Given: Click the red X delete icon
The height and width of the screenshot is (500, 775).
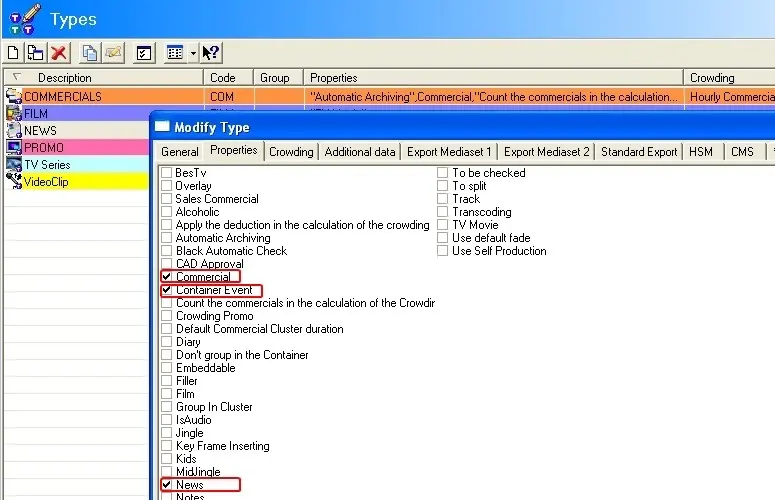Looking at the screenshot, I should (x=60, y=53).
